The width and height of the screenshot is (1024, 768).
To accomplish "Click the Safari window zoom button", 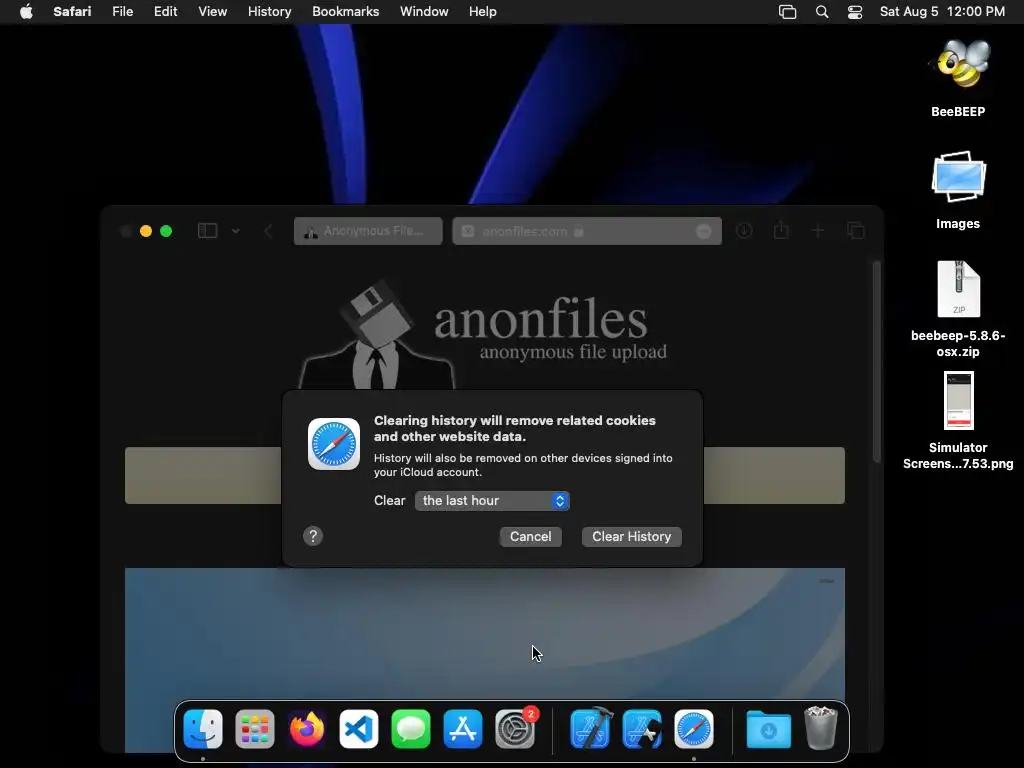I will [x=166, y=231].
